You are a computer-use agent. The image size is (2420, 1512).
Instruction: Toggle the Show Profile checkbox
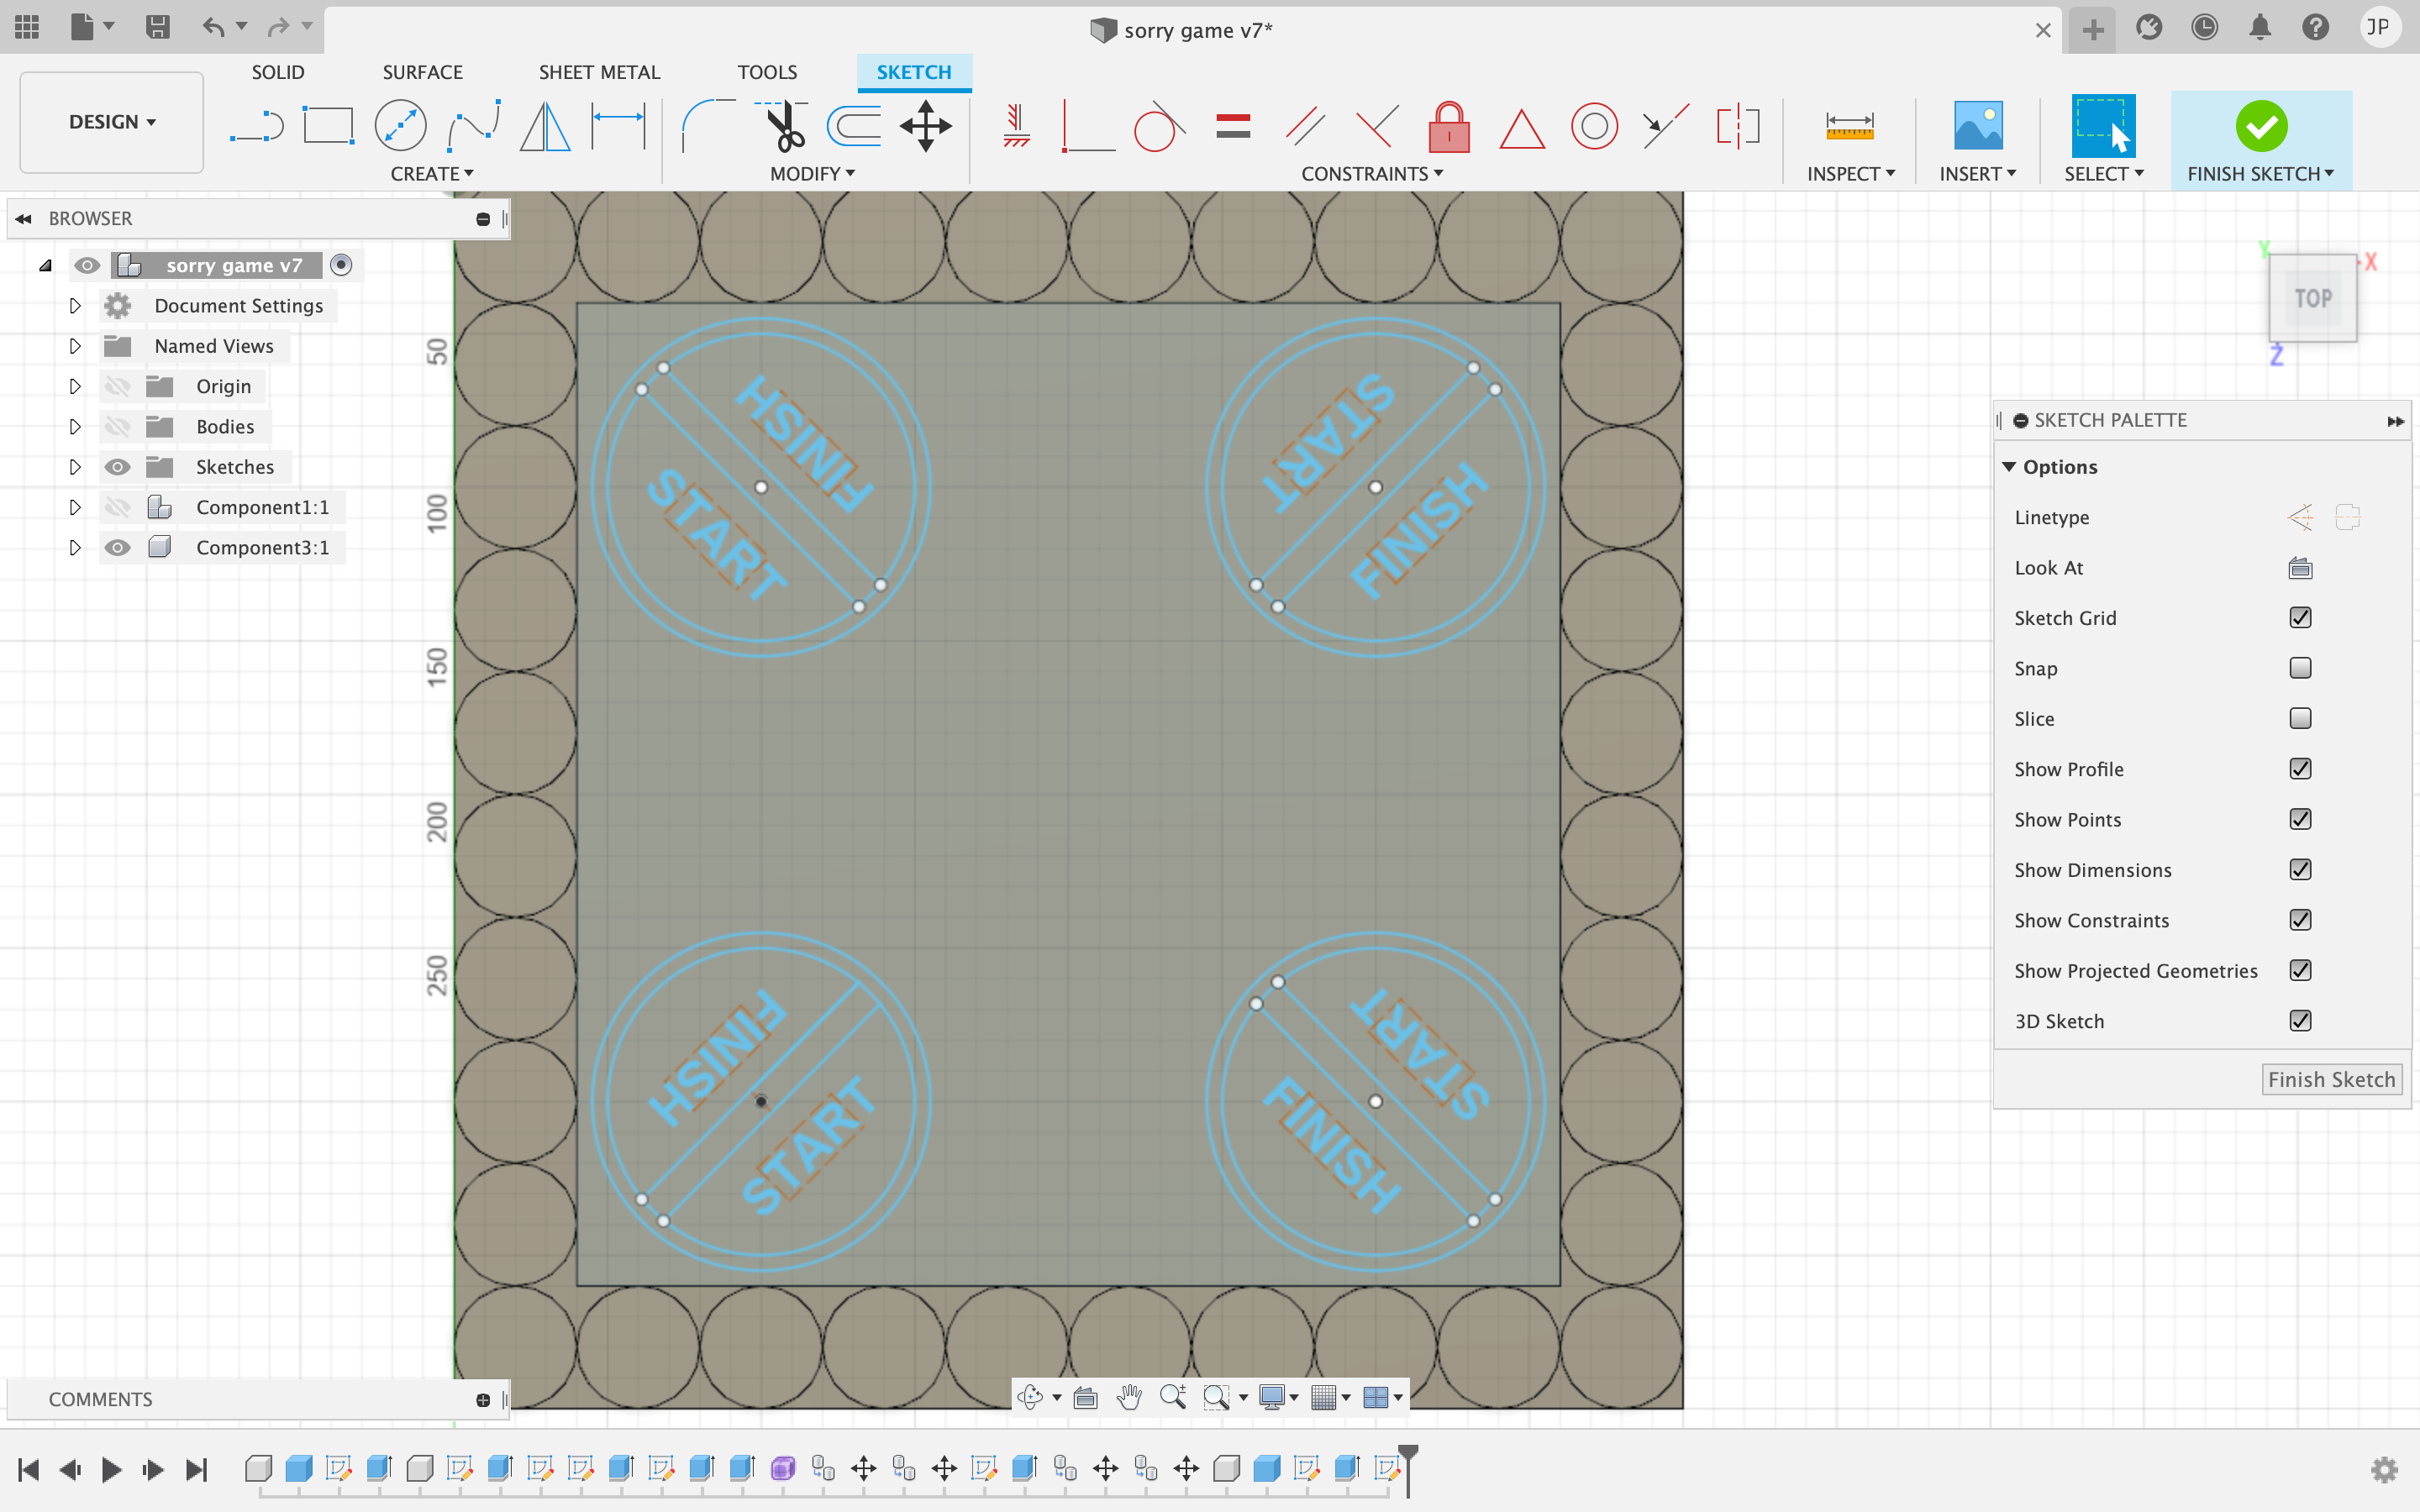point(2300,769)
